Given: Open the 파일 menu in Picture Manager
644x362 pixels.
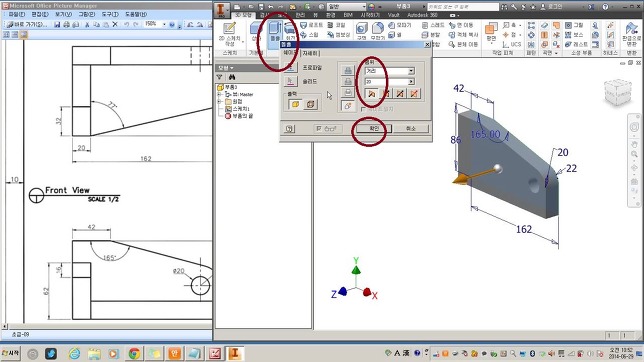Looking at the screenshot, I should [16, 14].
